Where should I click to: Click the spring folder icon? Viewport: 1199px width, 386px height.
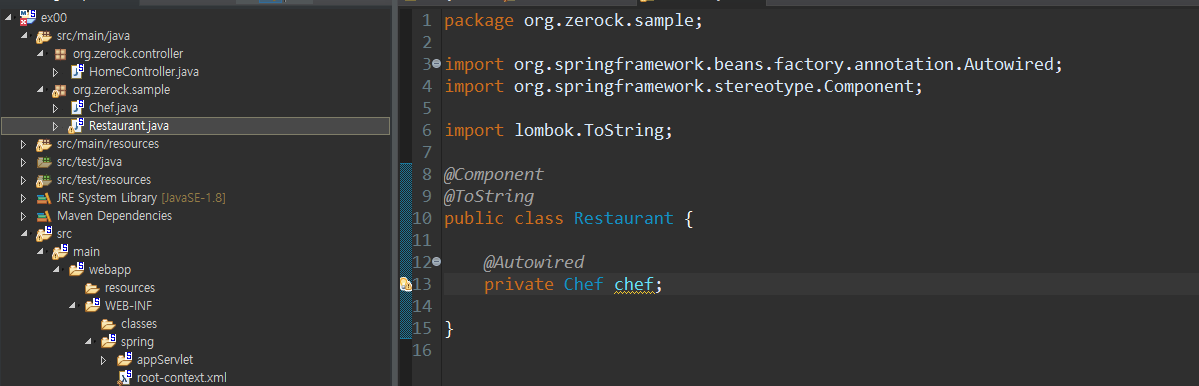click(108, 342)
